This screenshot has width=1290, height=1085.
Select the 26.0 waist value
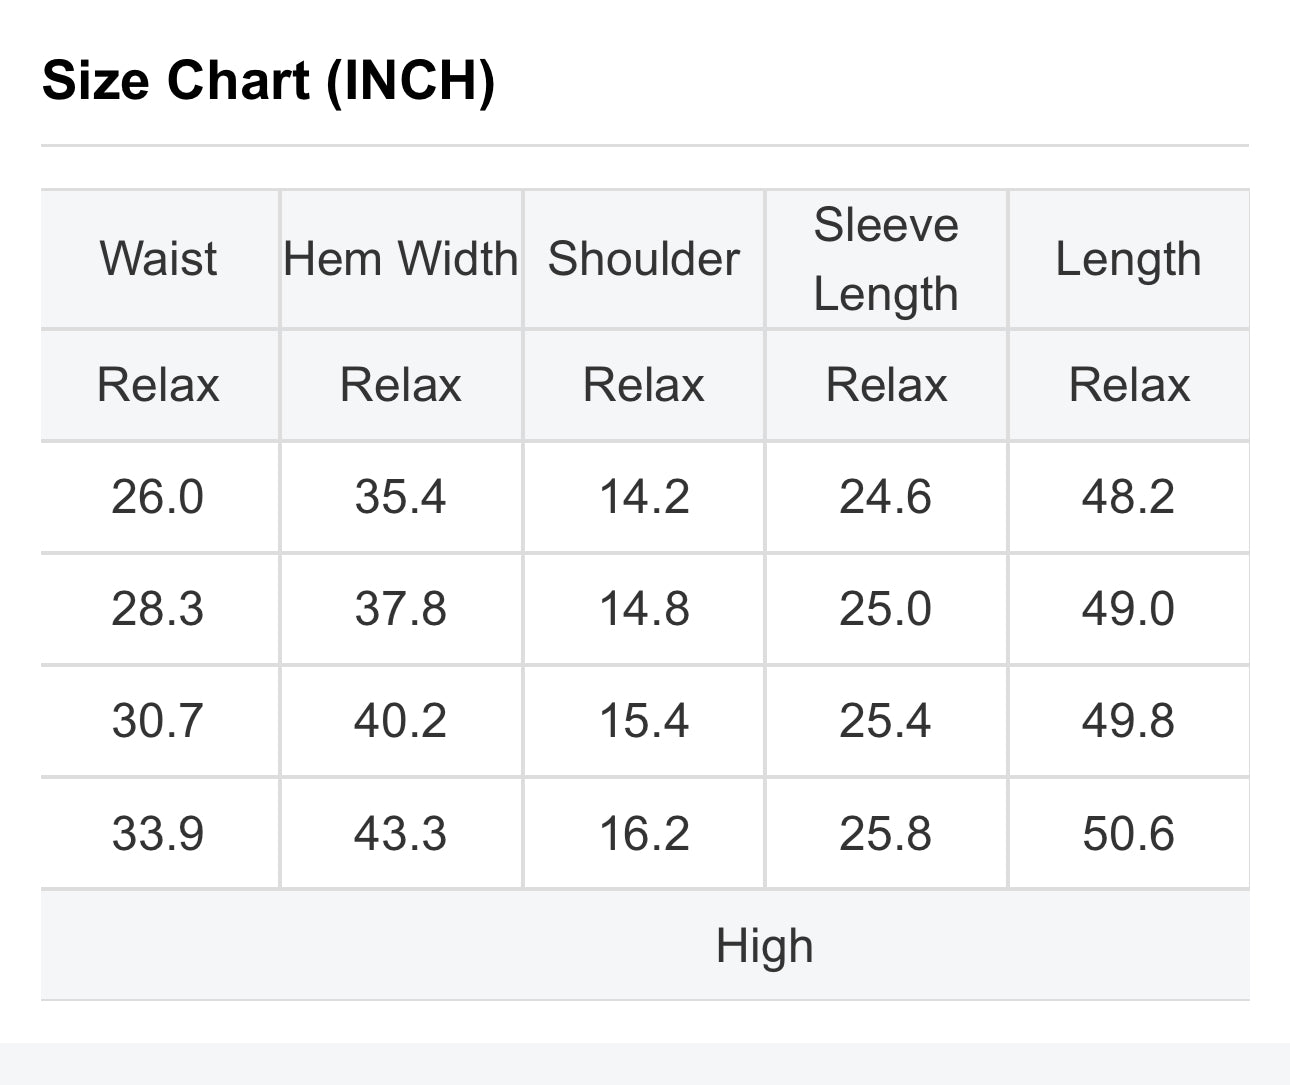[x=158, y=497]
